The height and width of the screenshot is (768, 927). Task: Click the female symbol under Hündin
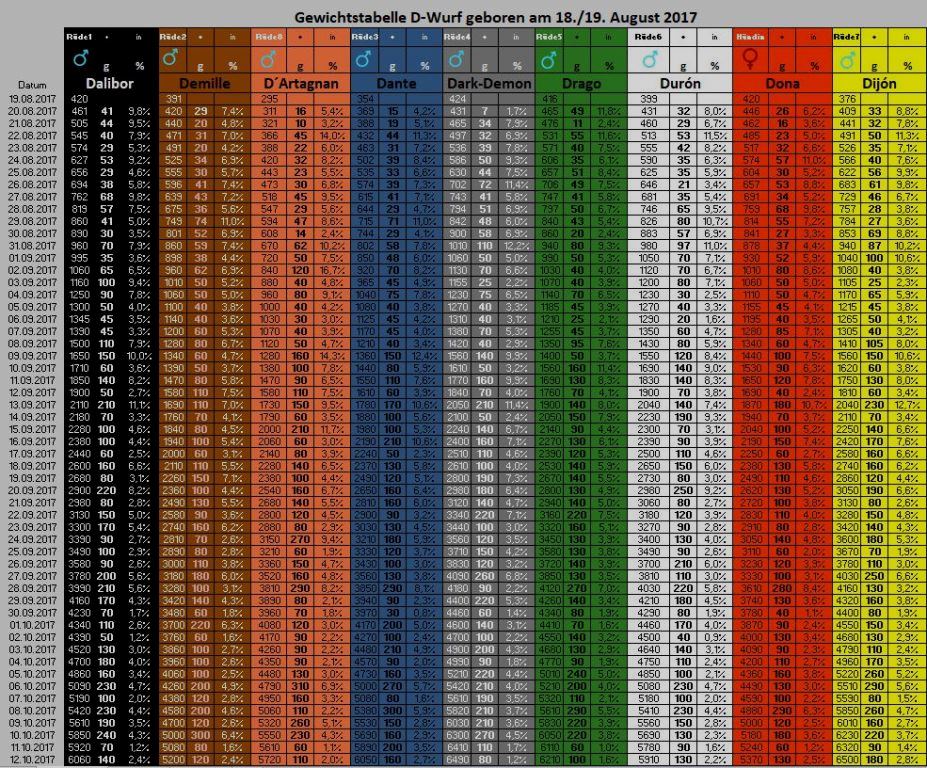click(x=750, y=59)
